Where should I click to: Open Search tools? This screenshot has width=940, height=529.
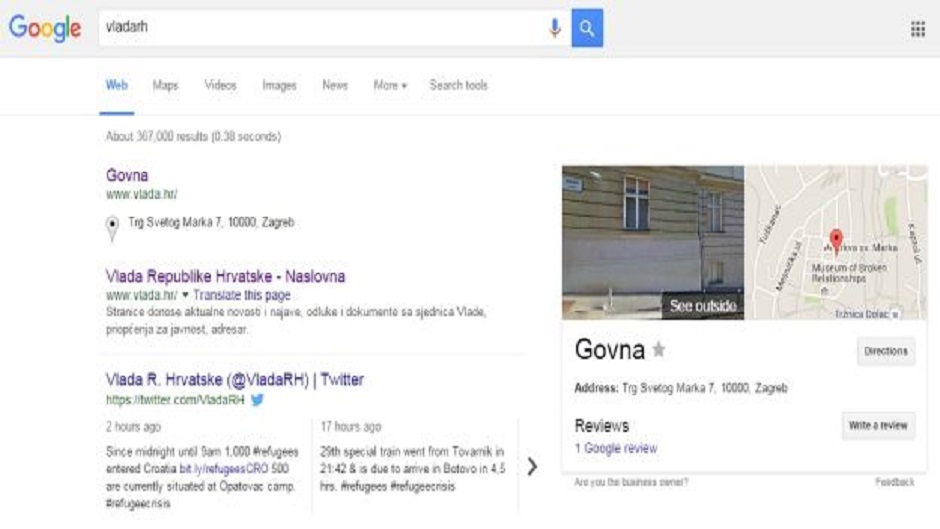tap(459, 85)
